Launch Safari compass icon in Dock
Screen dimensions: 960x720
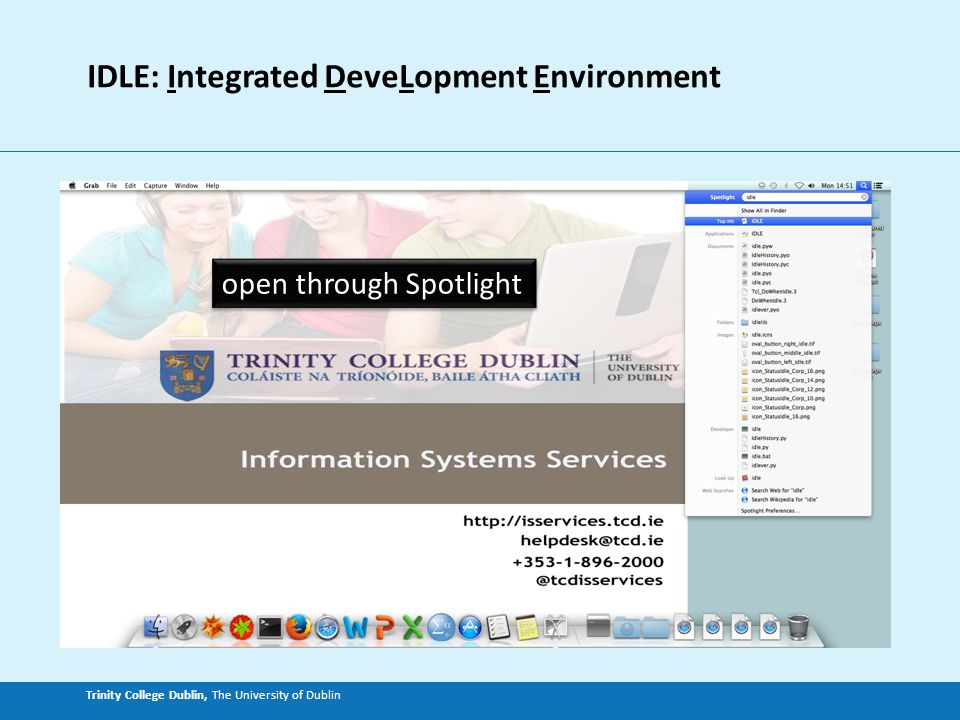(327, 628)
